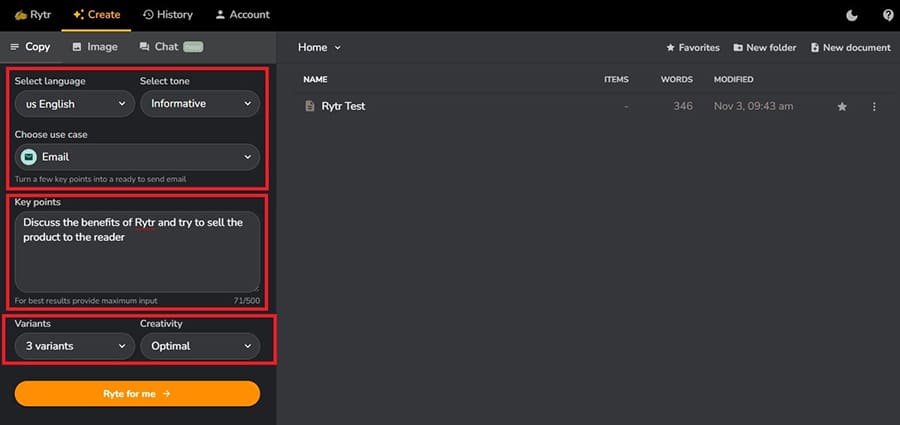900x425 pixels.
Task: Expand the Home folder dropdown
Action: pos(319,48)
